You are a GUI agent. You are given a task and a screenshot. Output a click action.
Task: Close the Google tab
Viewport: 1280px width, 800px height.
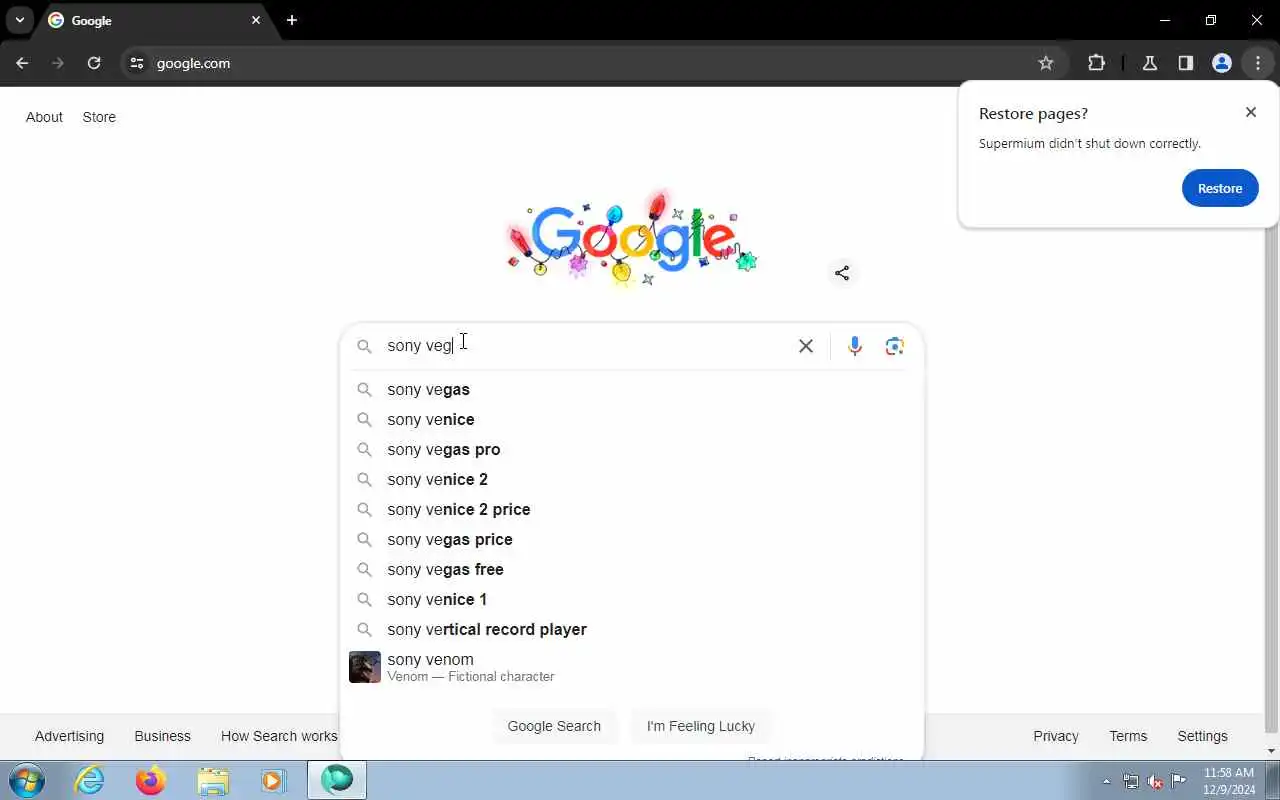click(256, 20)
